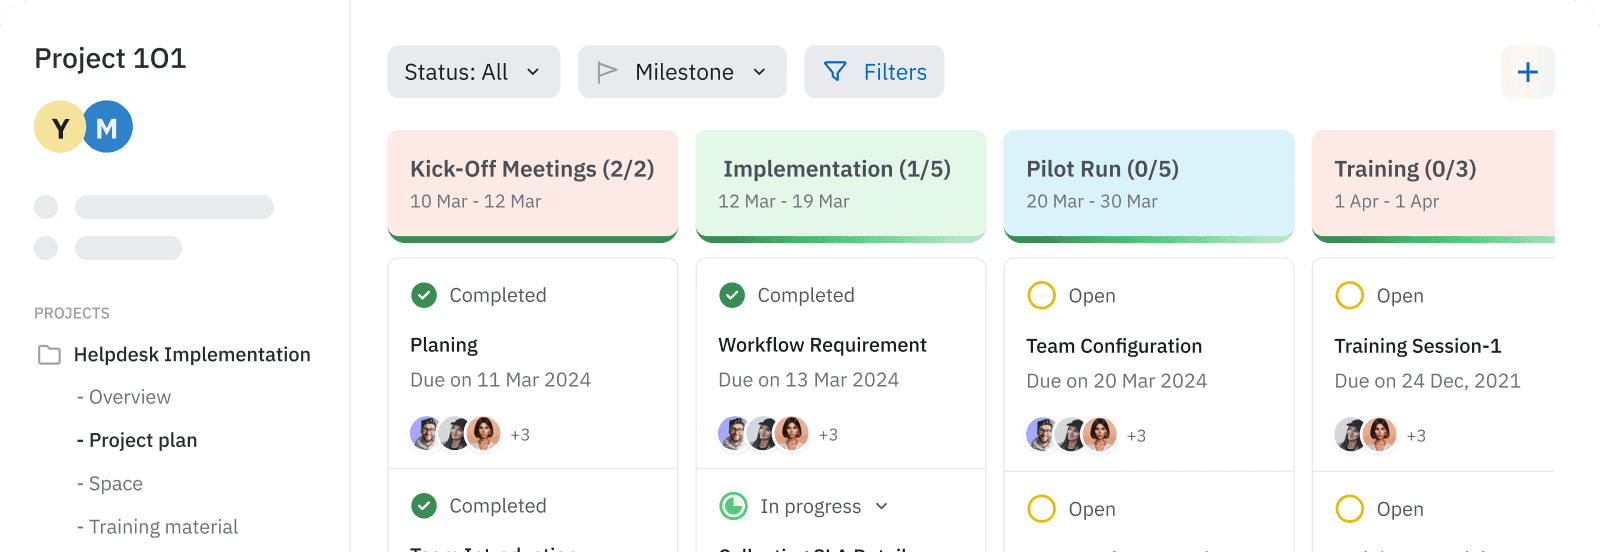Screen dimensions: 1600x552
Task: Click the In progress status icon
Action: [733, 506]
